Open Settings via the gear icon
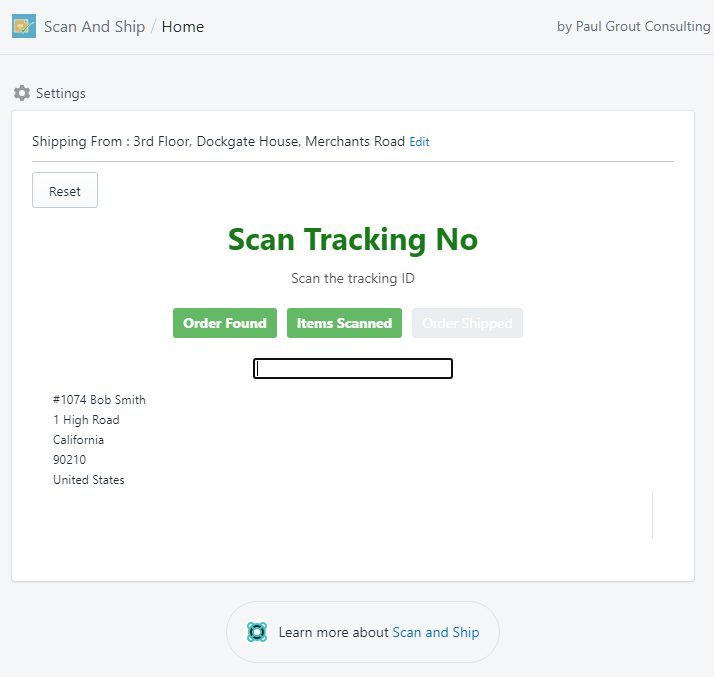The width and height of the screenshot is (714, 677). tap(22, 93)
